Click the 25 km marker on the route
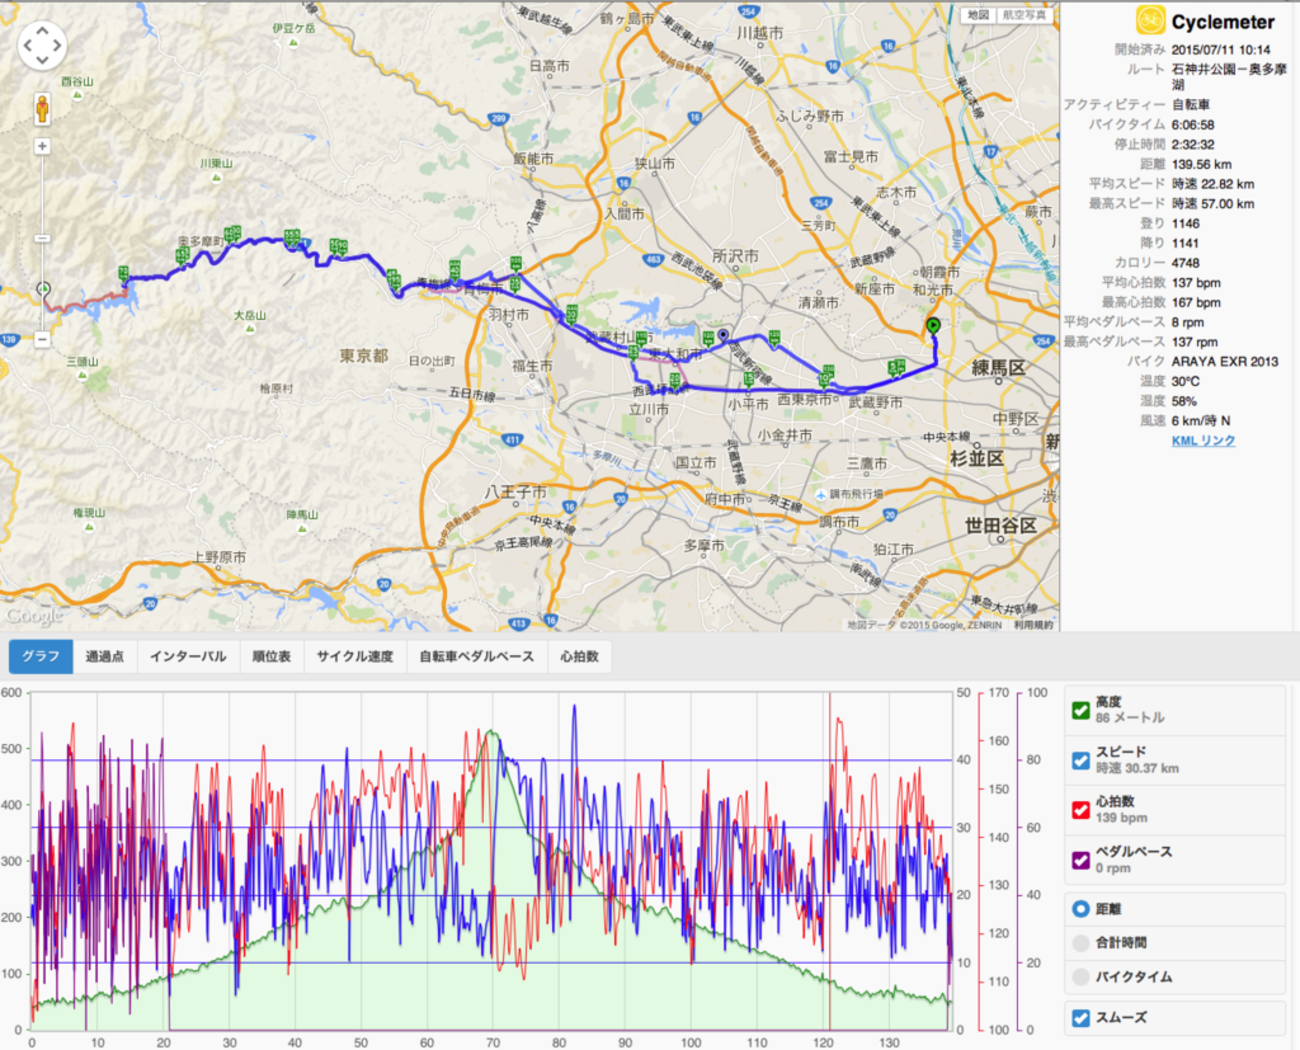 (634, 353)
